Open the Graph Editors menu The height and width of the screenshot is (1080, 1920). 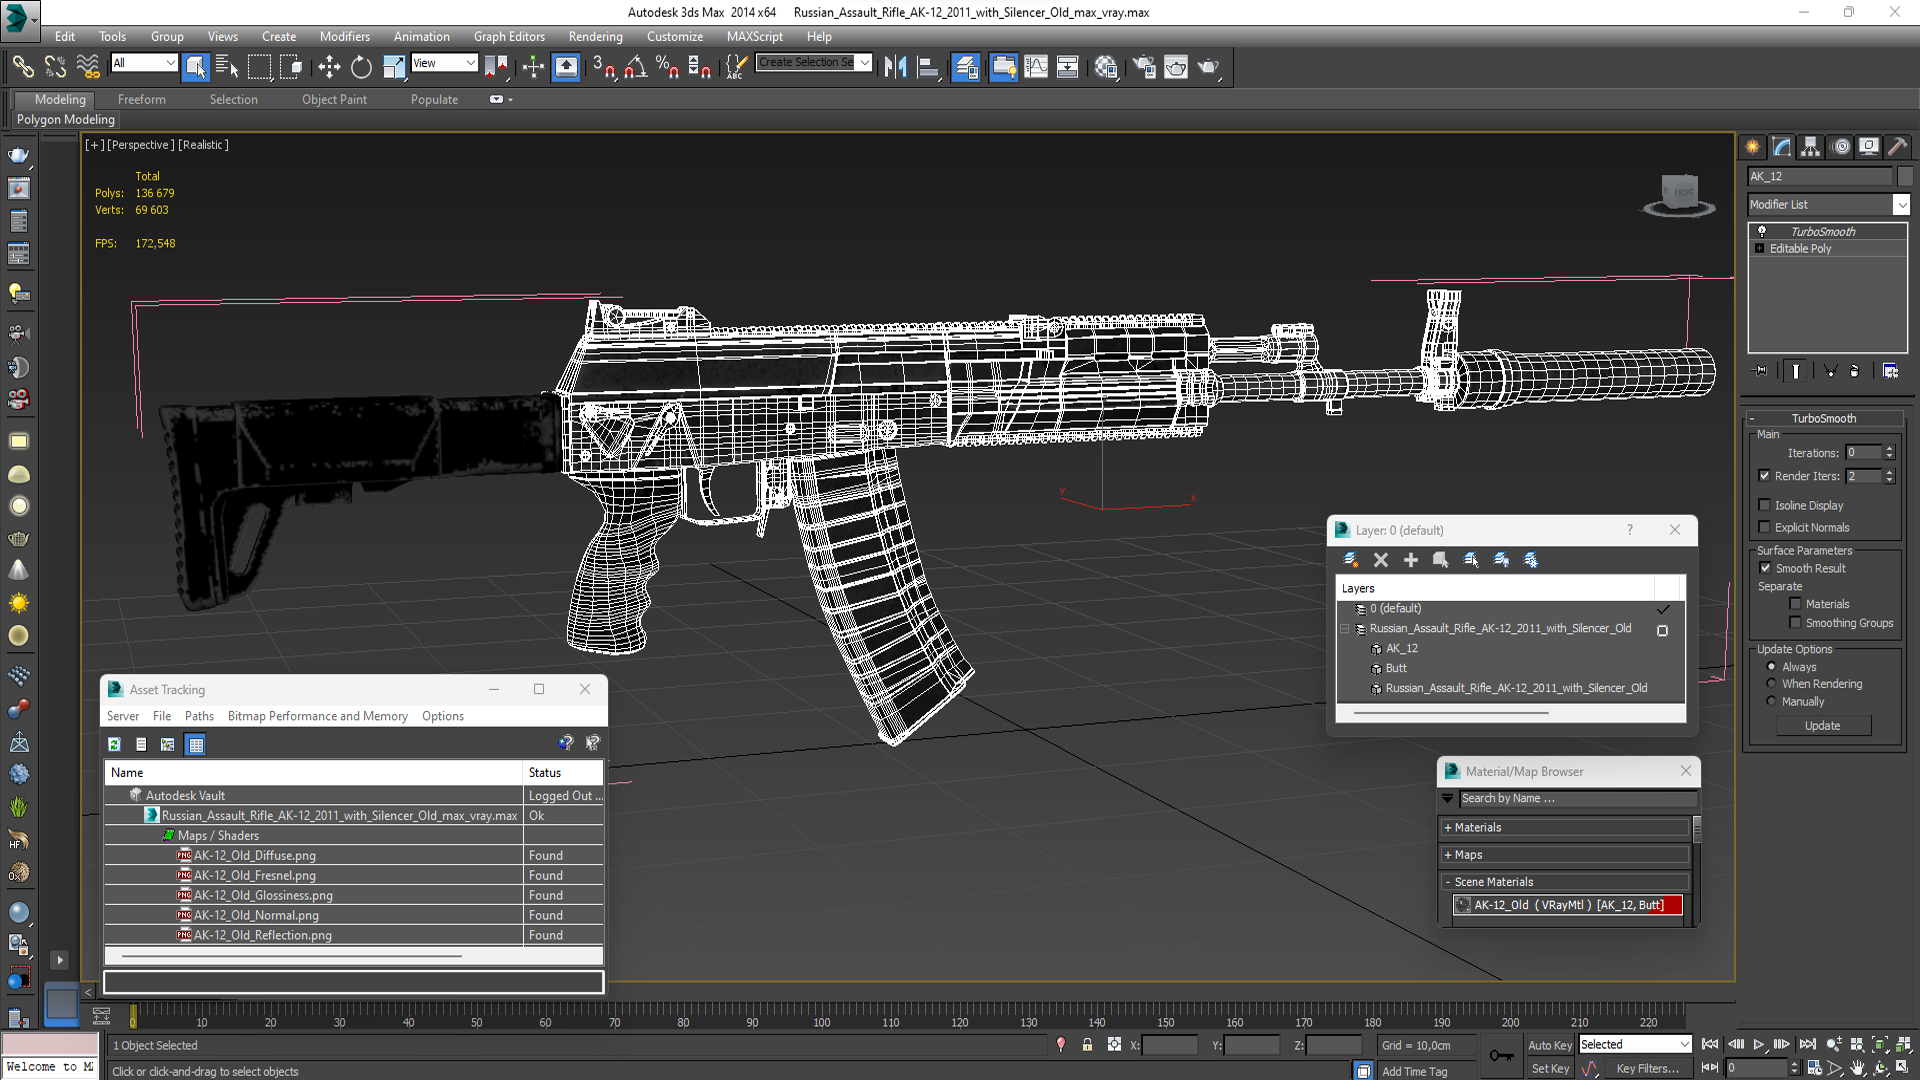coord(509,36)
